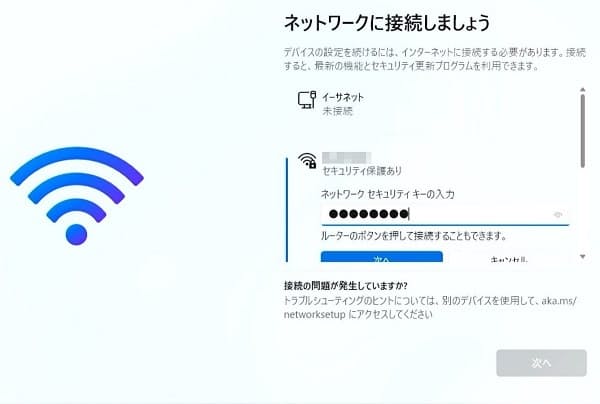
Task: Select the イーサネット network entry
Action: pyautogui.click(x=432, y=104)
